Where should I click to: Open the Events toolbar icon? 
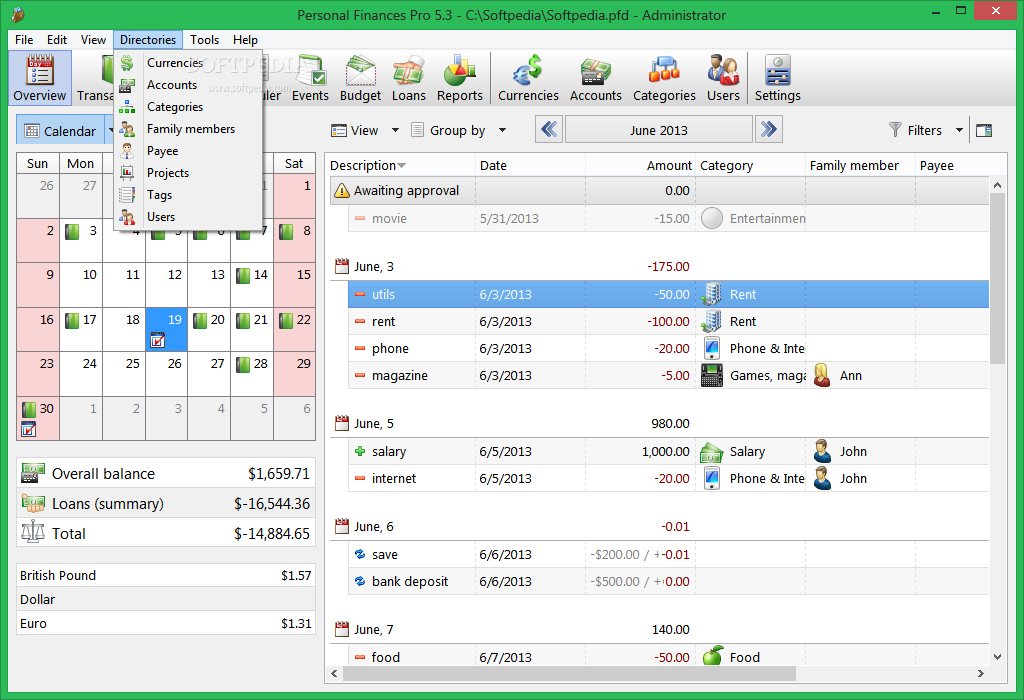[x=310, y=78]
